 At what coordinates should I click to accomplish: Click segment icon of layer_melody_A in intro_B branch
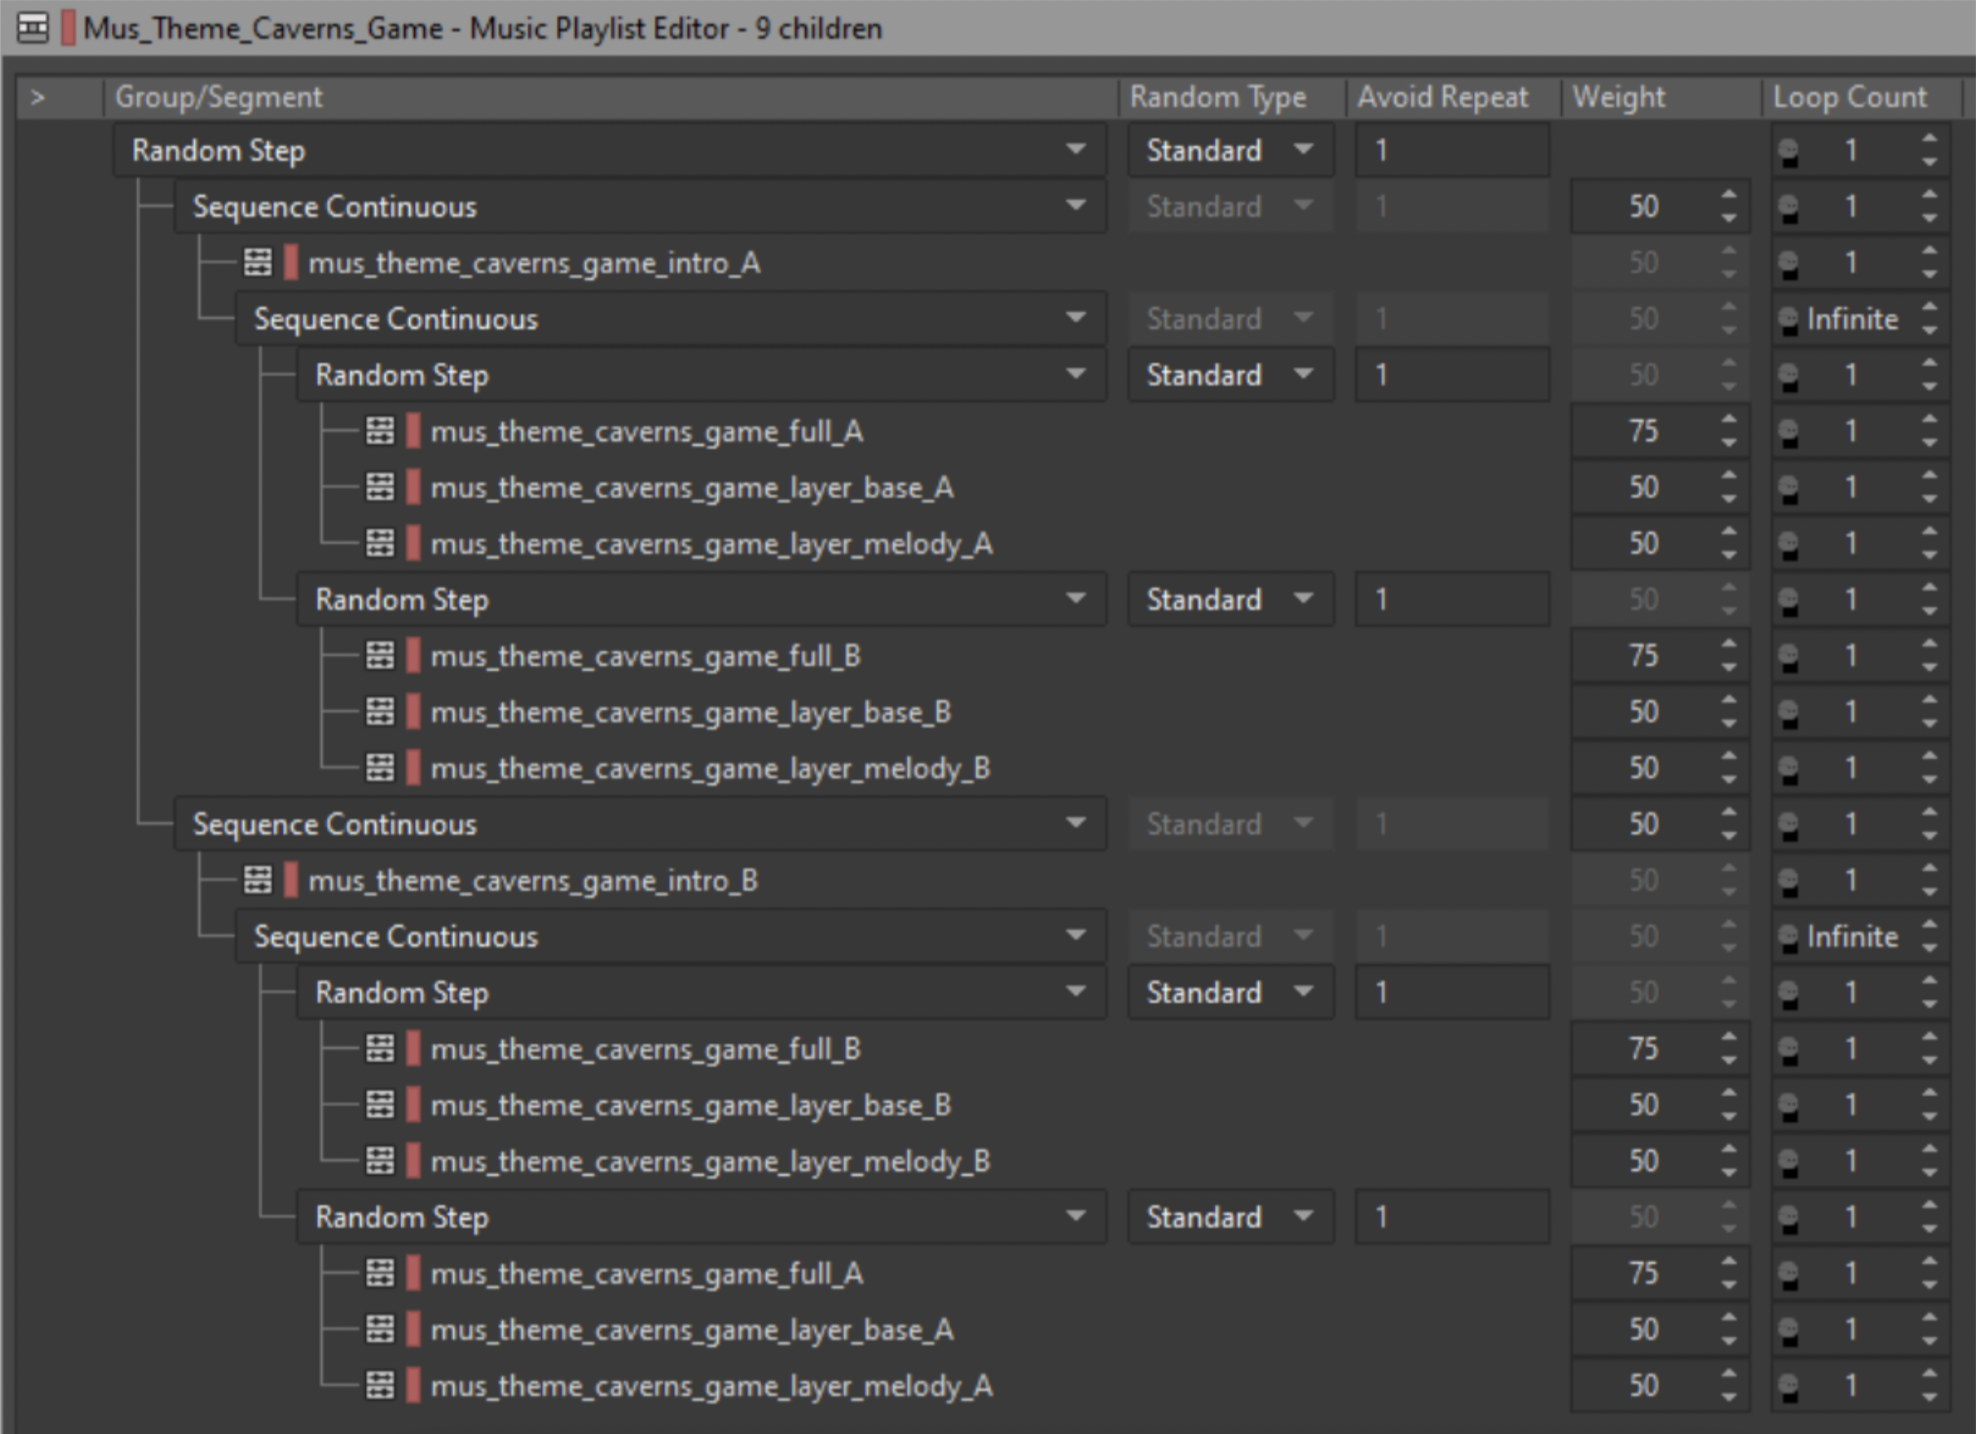click(380, 1386)
